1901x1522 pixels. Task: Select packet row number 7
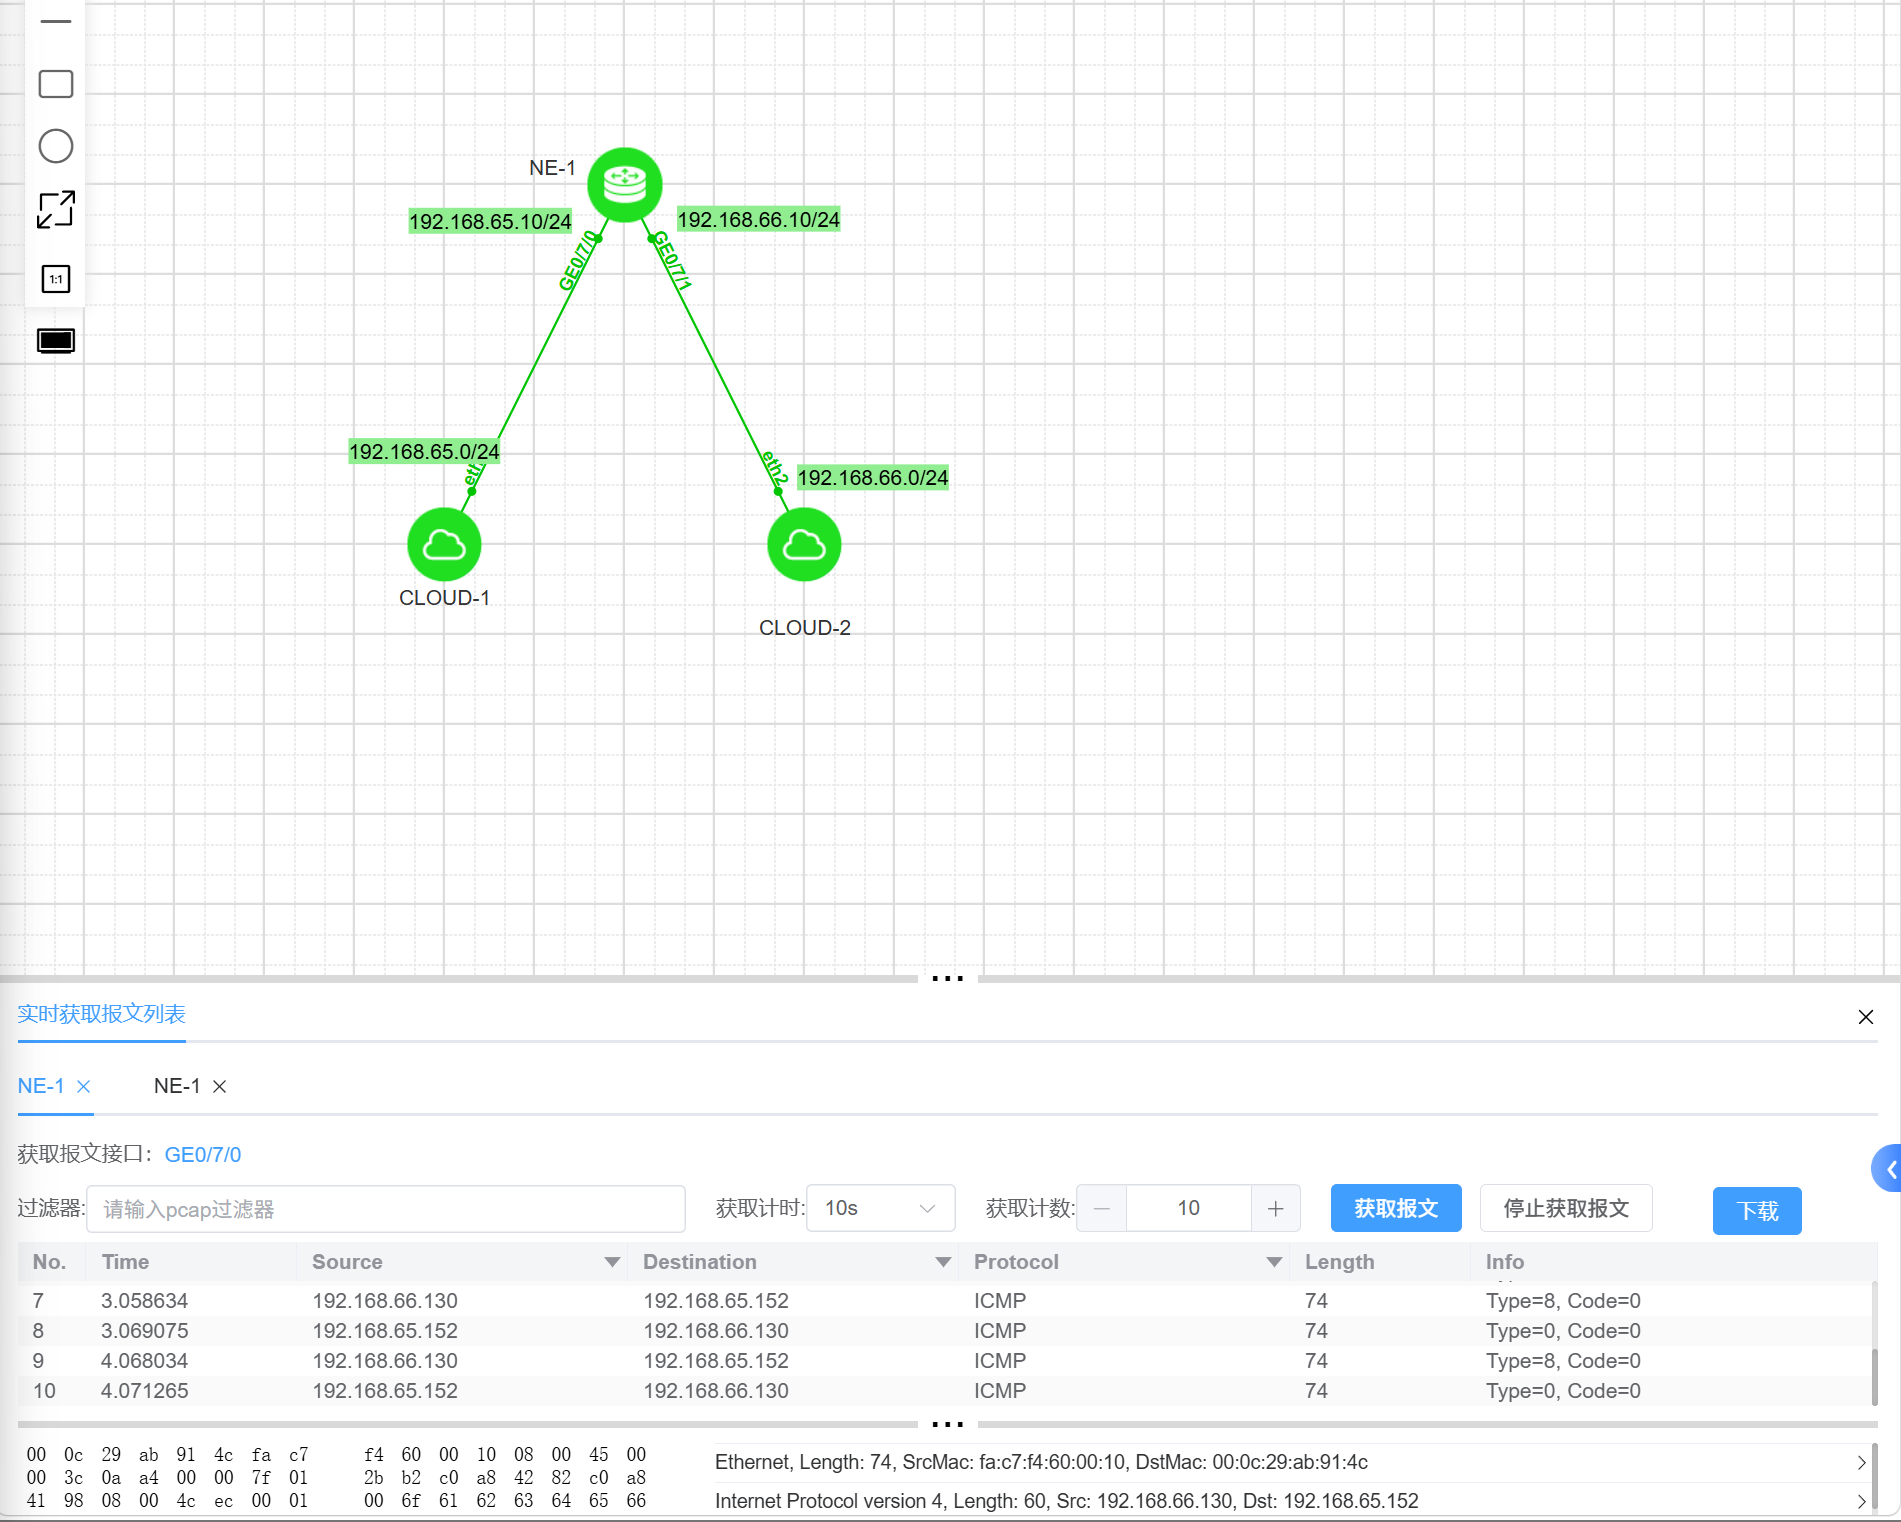945,1301
